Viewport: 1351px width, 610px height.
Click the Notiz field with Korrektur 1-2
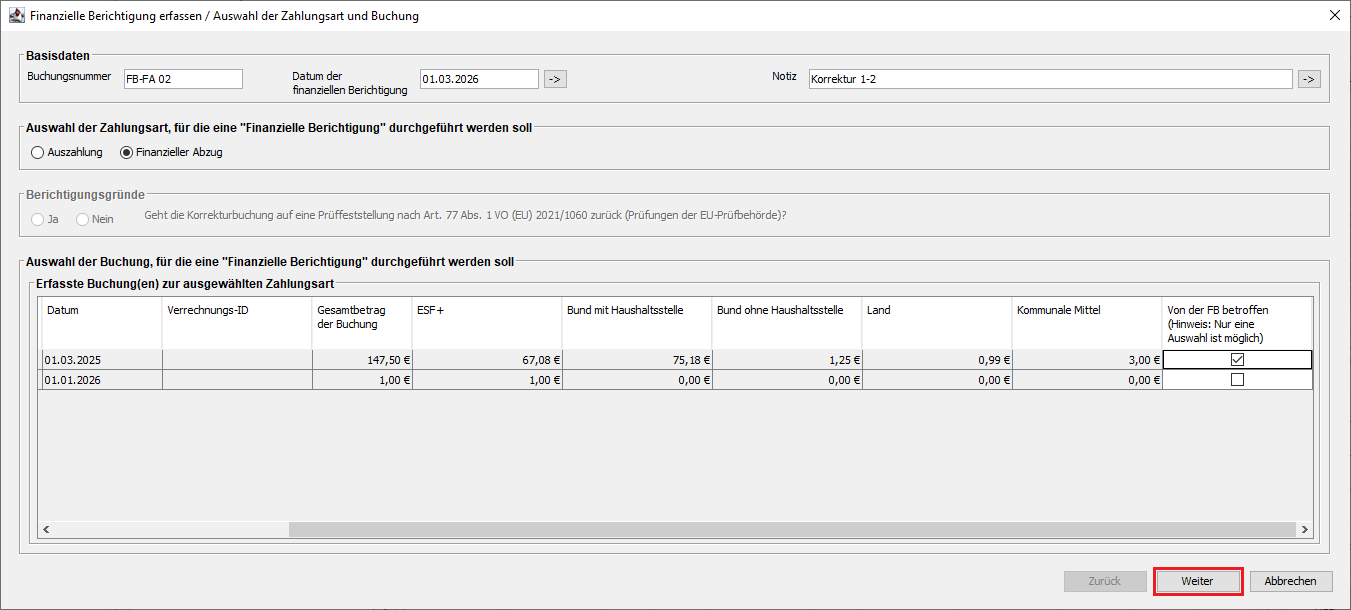coord(1050,79)
